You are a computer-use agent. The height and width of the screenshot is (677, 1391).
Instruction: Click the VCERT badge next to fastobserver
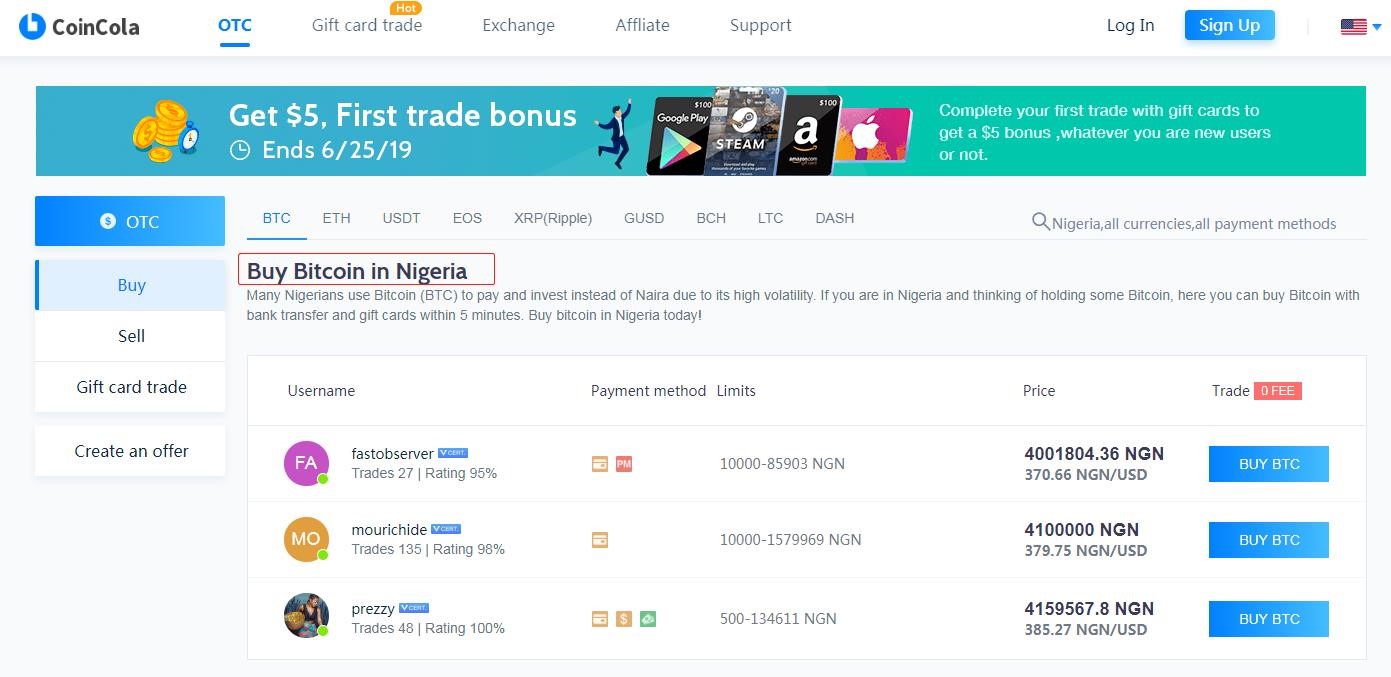point(453,452)
